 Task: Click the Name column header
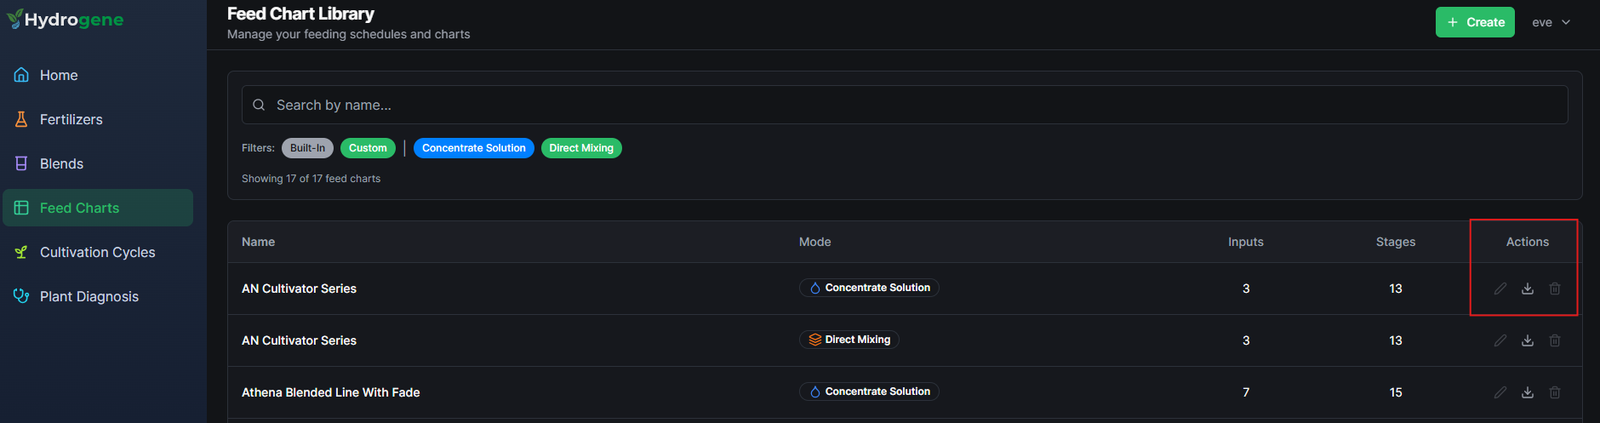click(258, 242)
